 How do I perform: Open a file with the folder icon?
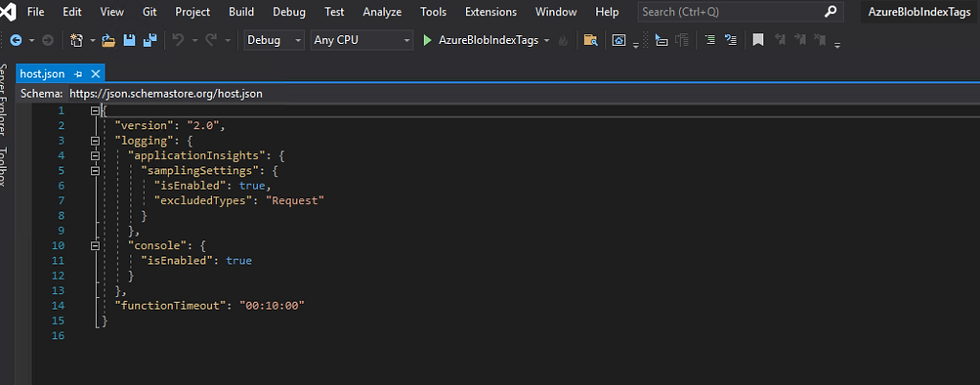[109, 40]
